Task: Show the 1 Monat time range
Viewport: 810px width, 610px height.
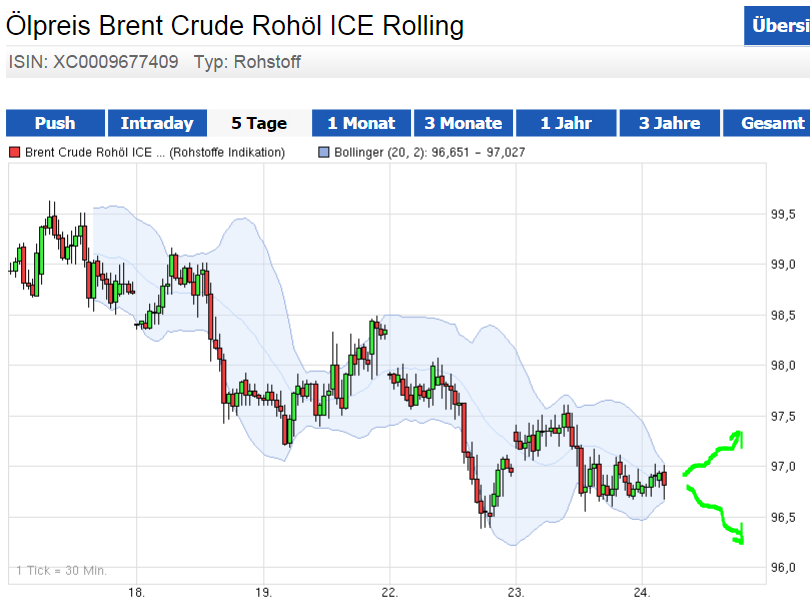Action: coord(361,123)
